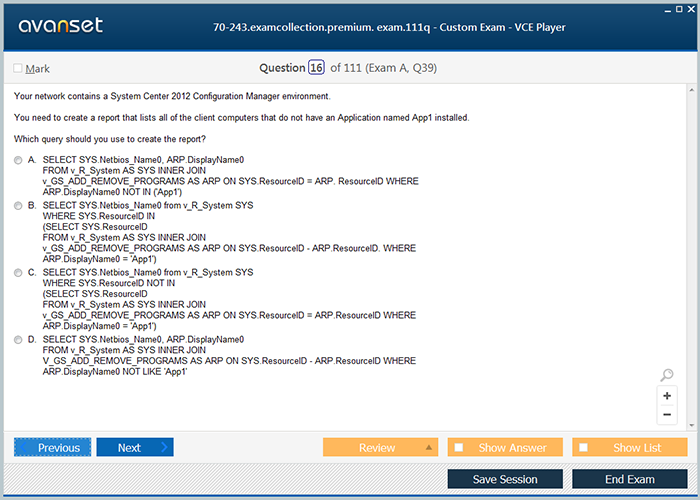Zoom out with the minus button
700x500 pixels.
(x=667, y=415)
